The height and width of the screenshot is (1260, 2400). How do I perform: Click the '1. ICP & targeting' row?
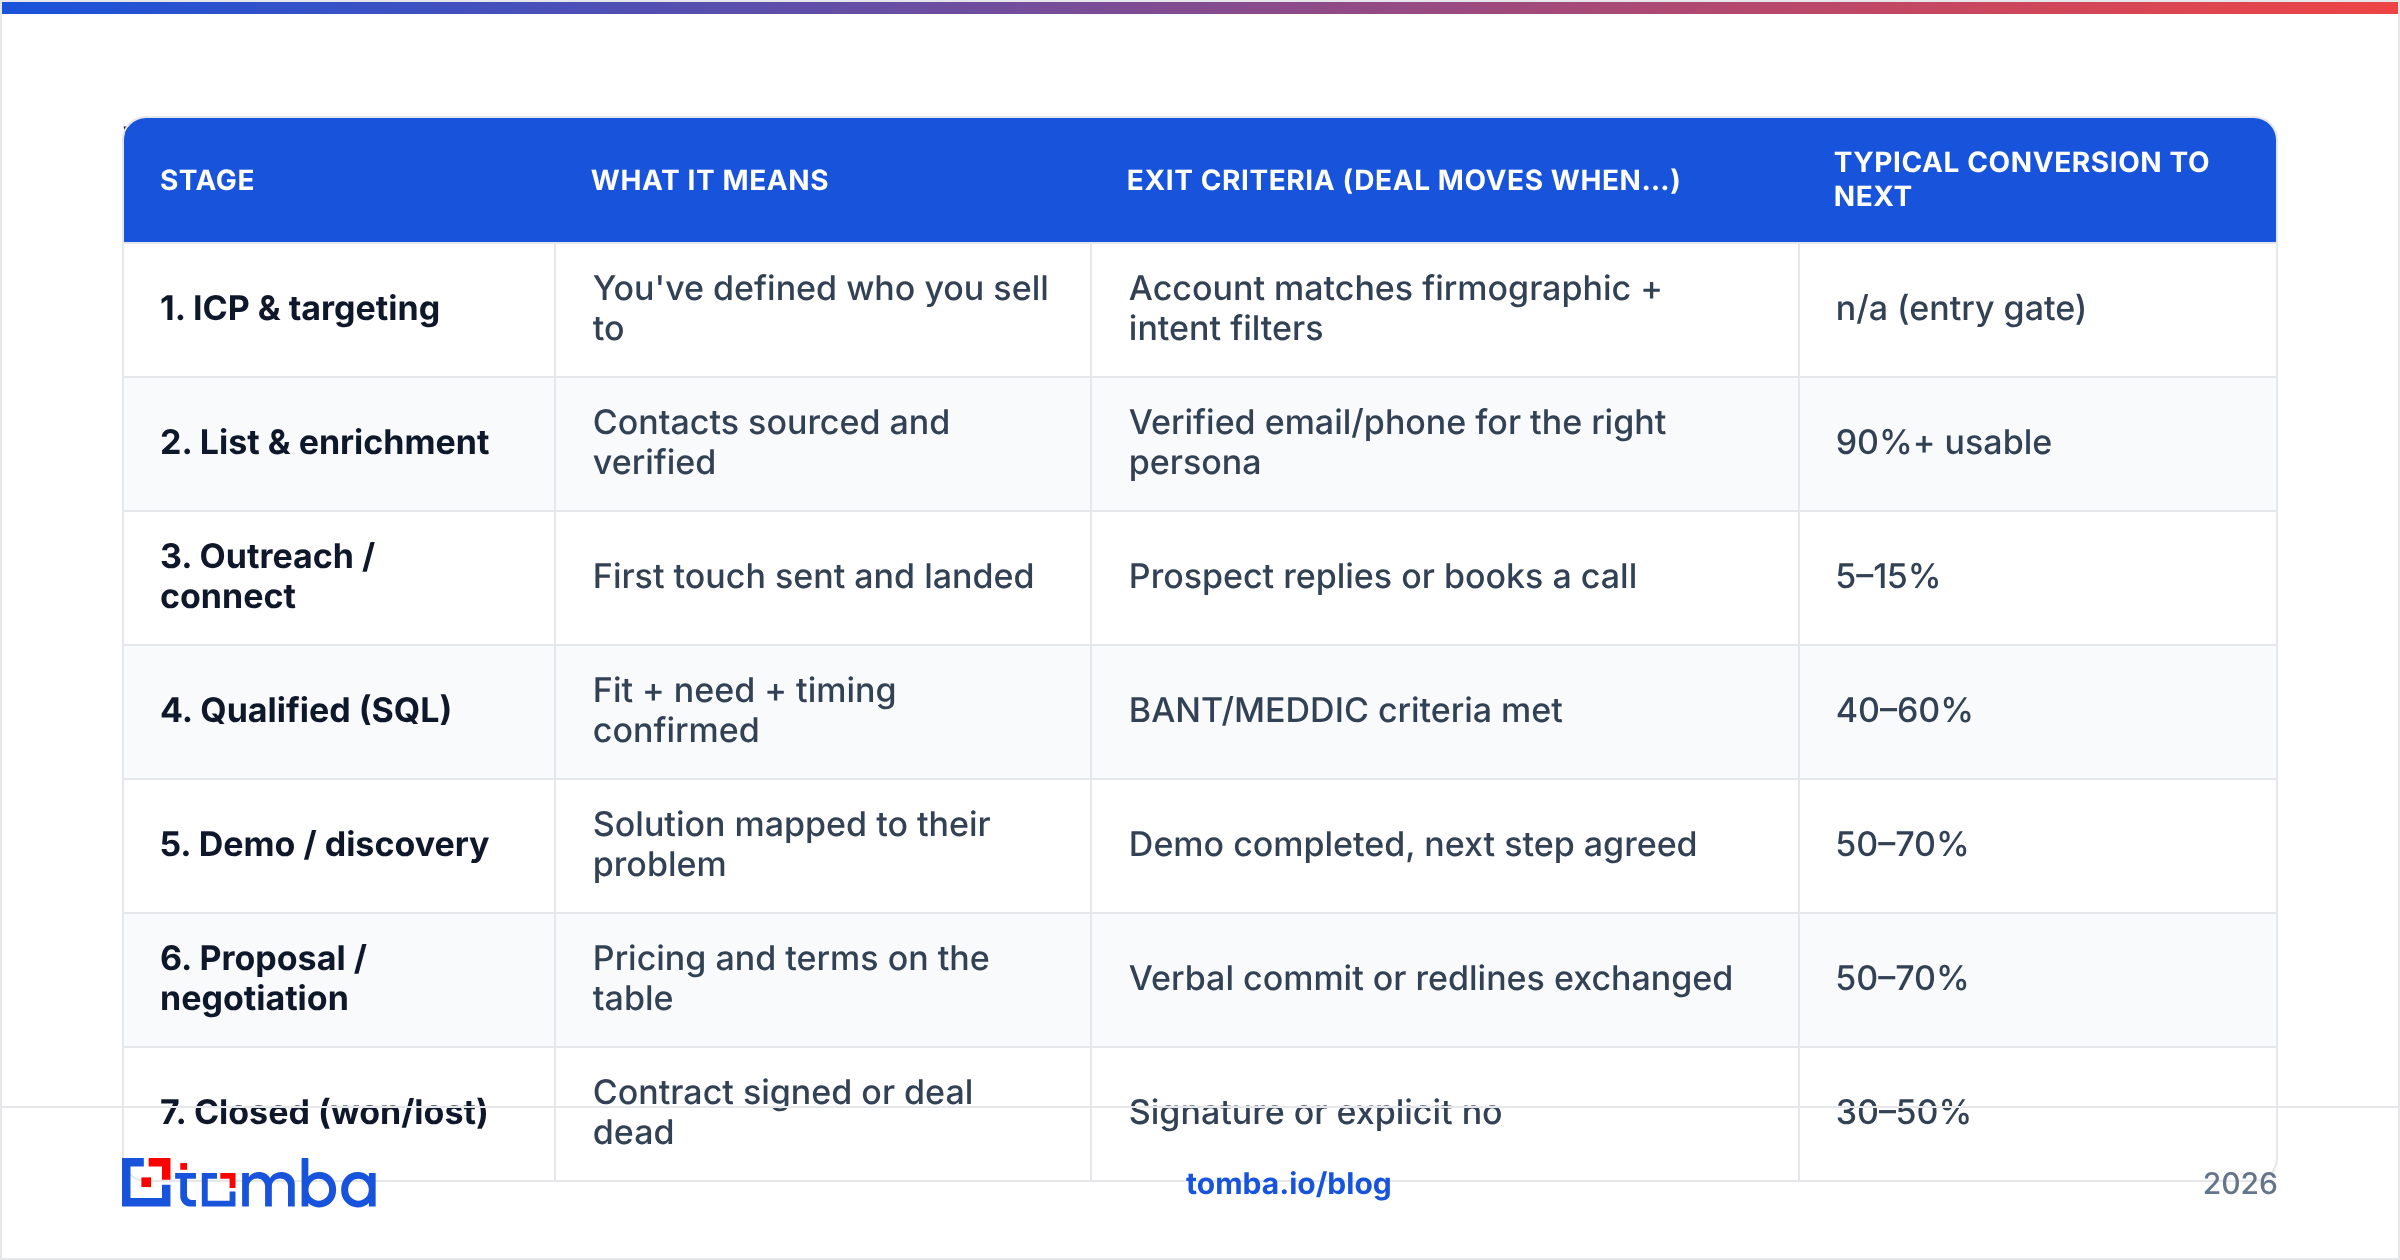click(x=1200, y=309)
